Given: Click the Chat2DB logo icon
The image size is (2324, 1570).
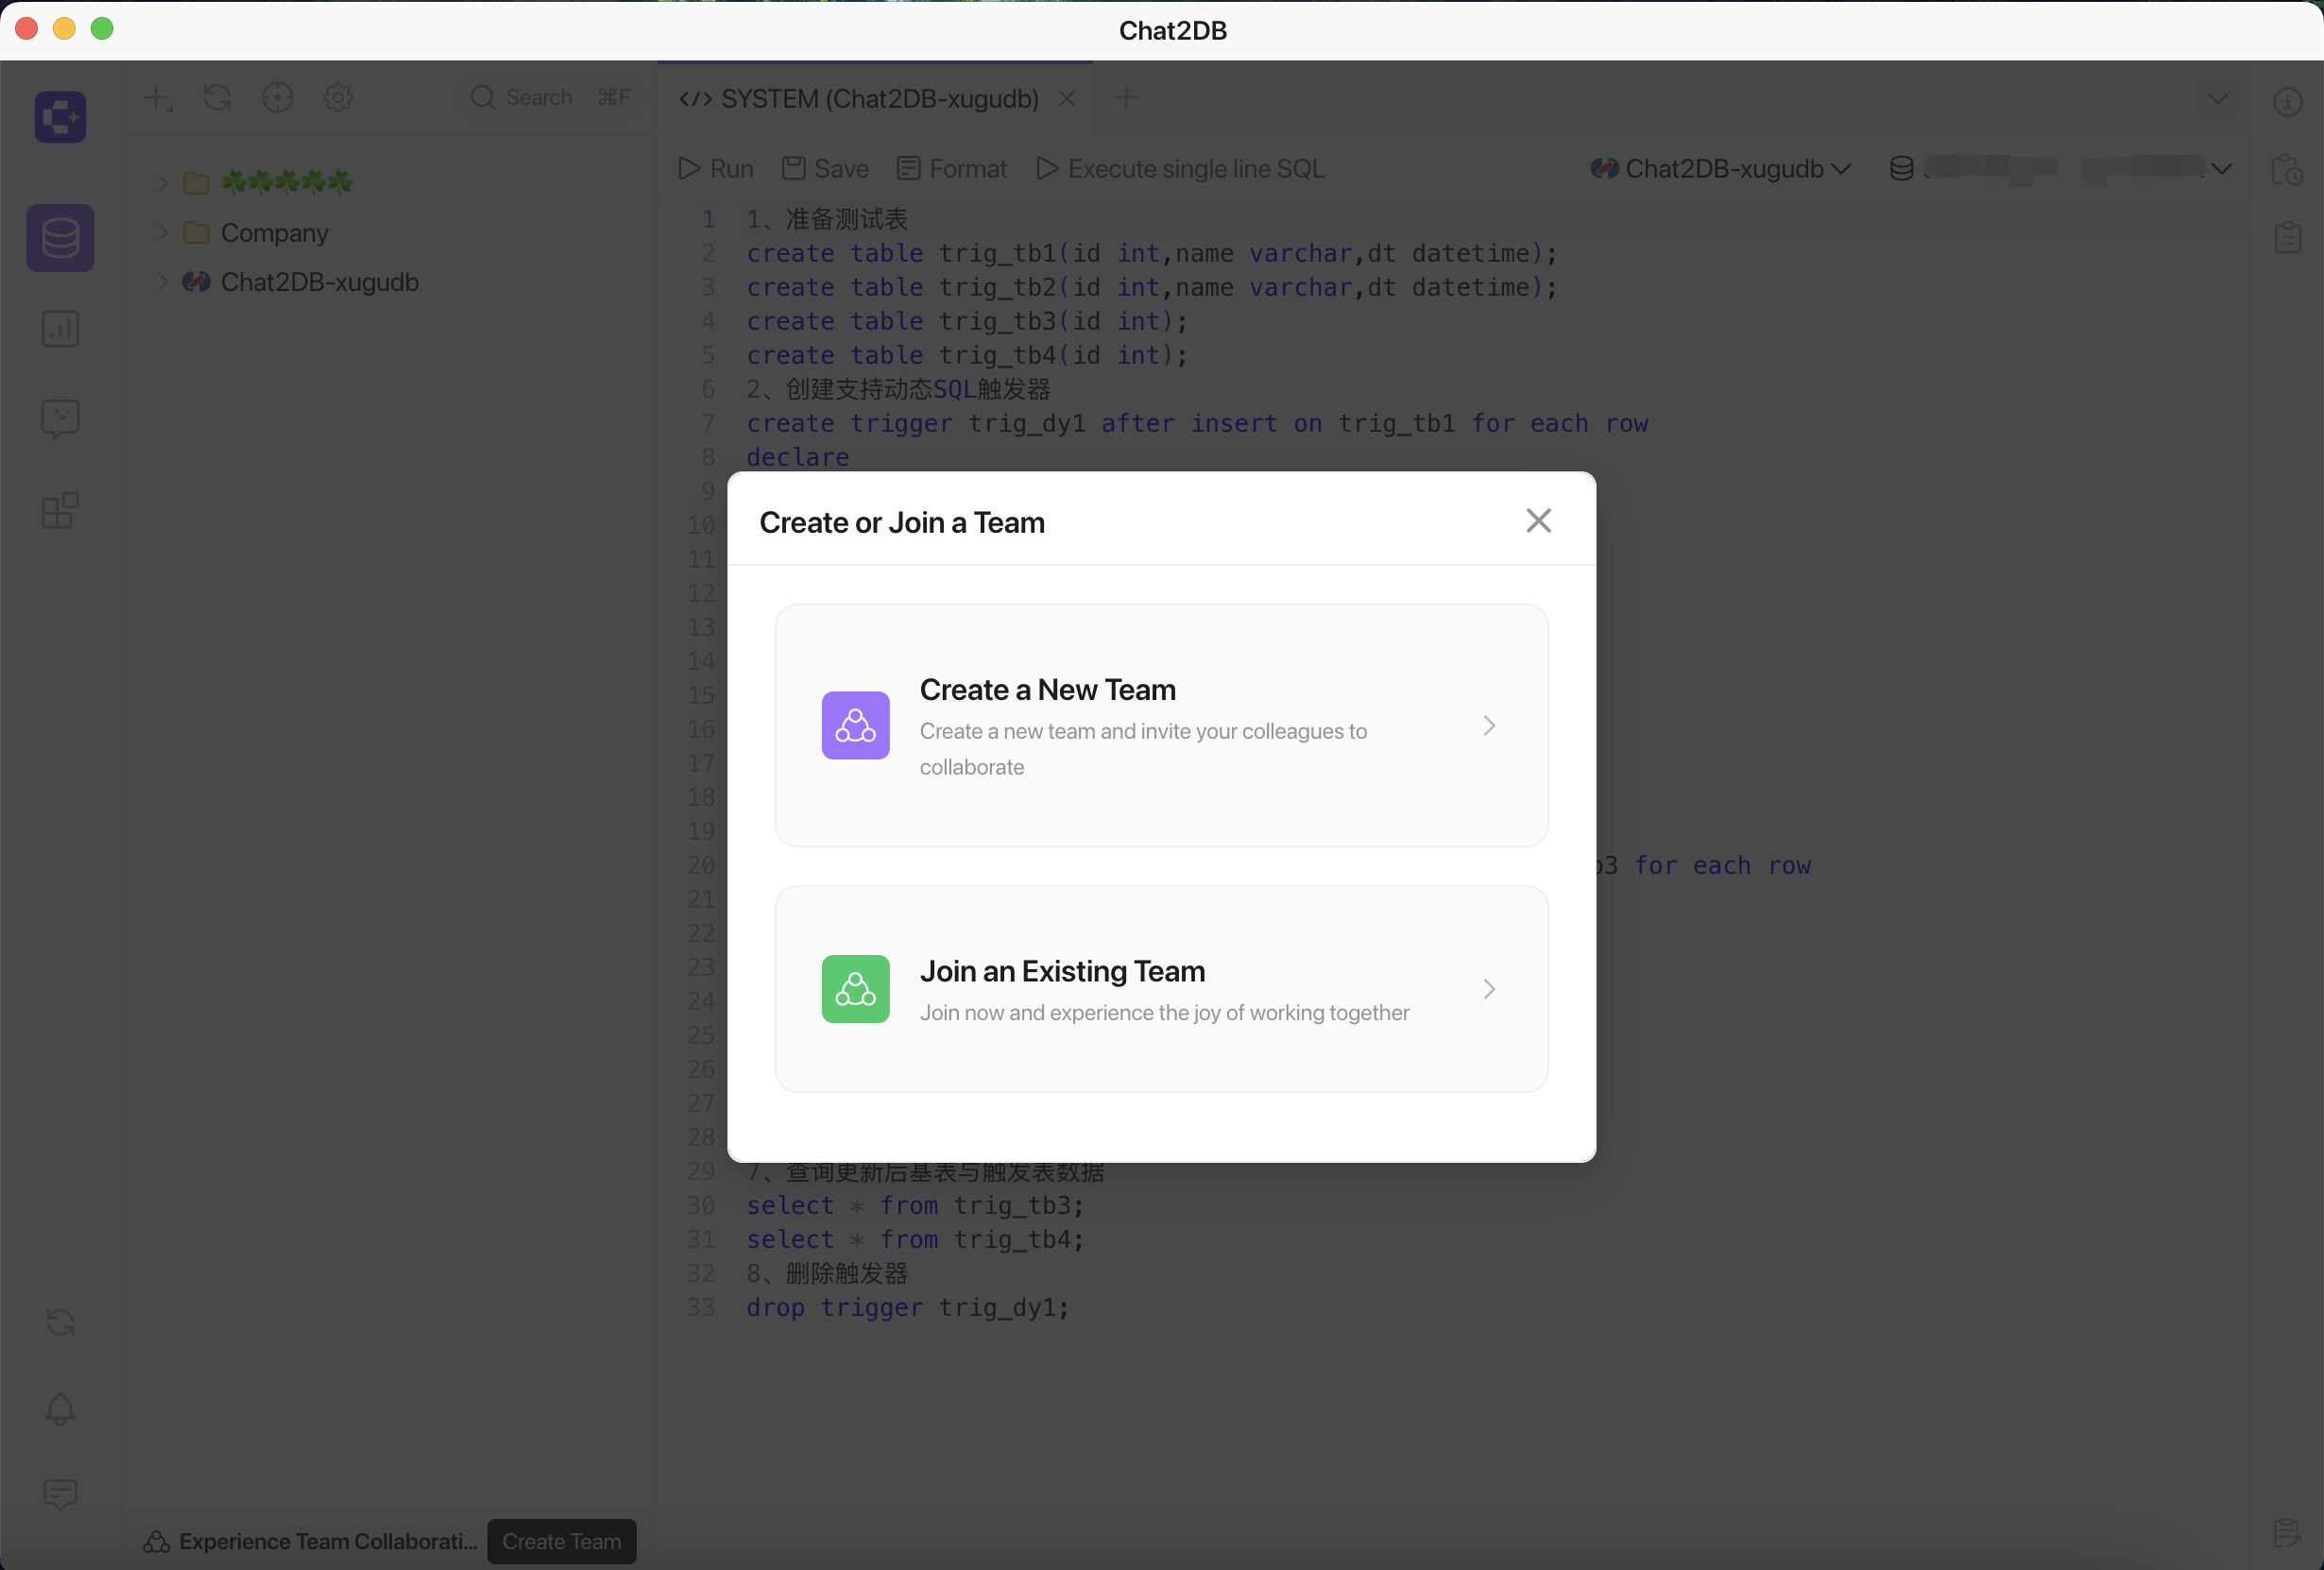Looking at the screenshot, I should [x=60, y=117].
